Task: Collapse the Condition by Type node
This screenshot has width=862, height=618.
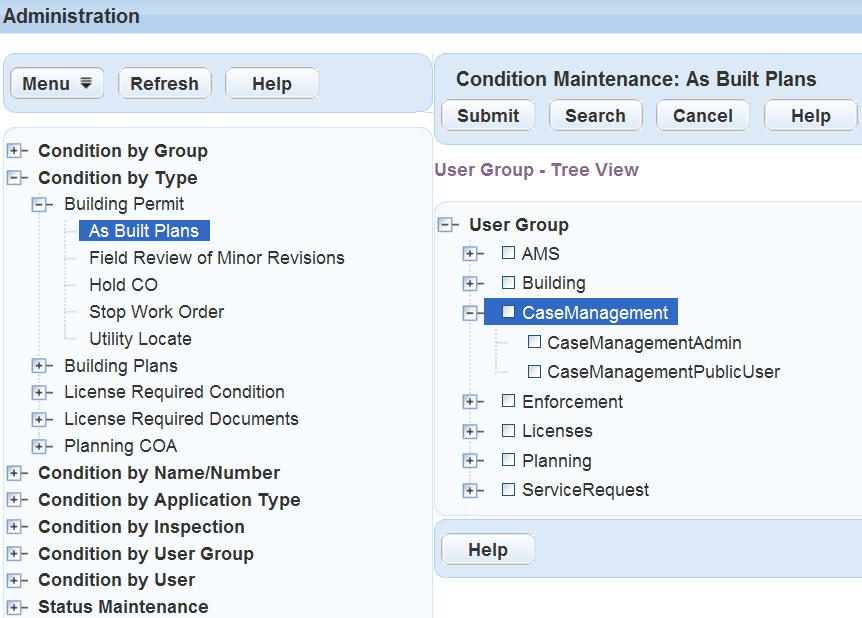Action: pos(14,178)
